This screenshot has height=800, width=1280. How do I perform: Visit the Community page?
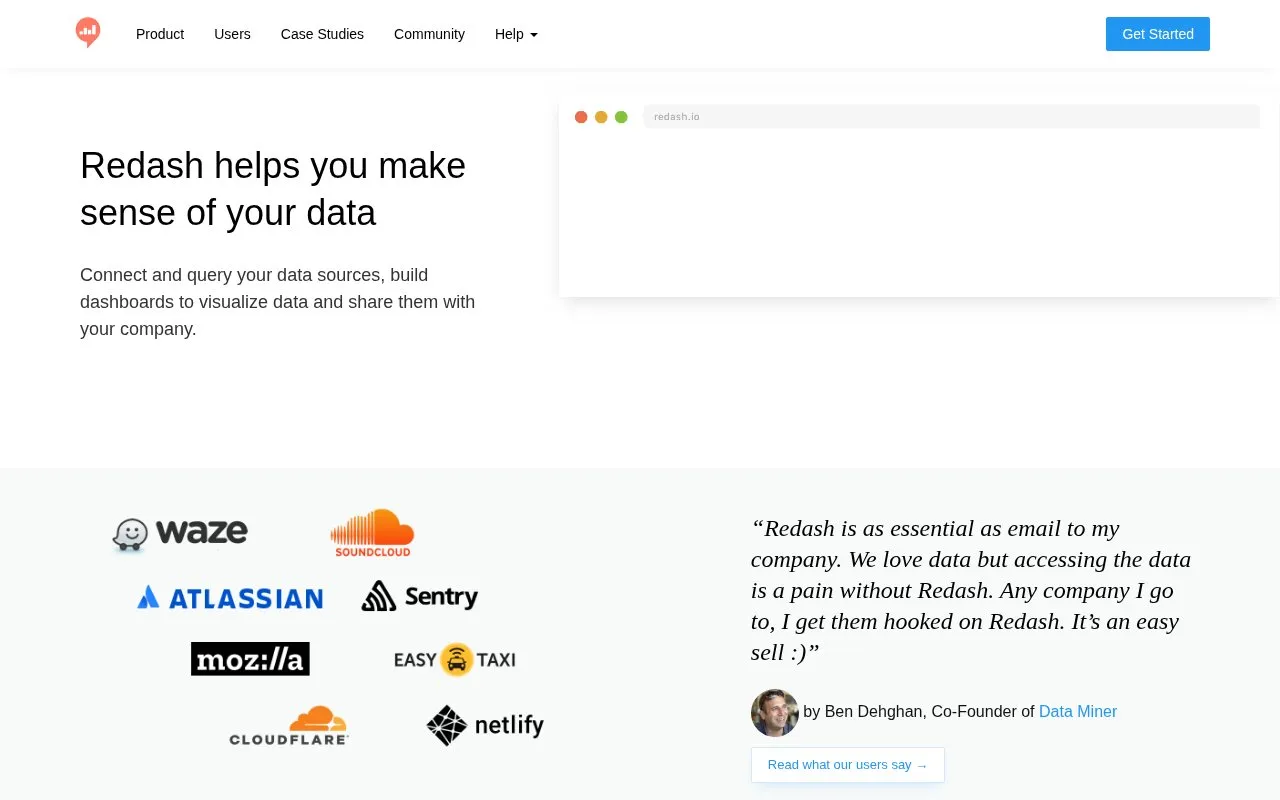tap(429, 34)
